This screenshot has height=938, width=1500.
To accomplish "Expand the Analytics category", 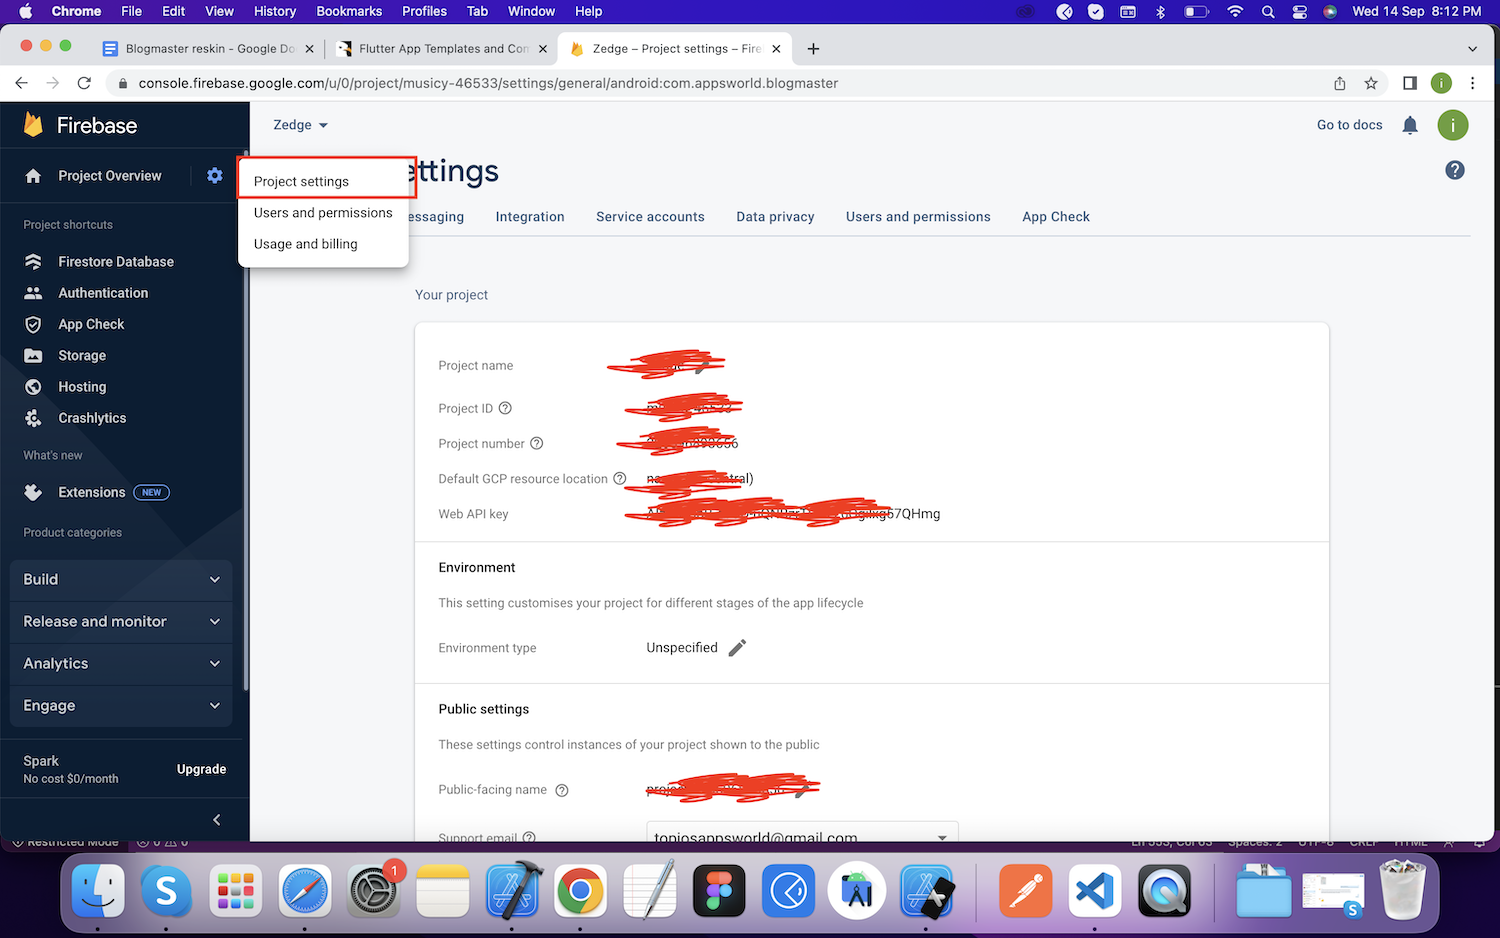I will [x=121, y=663].
